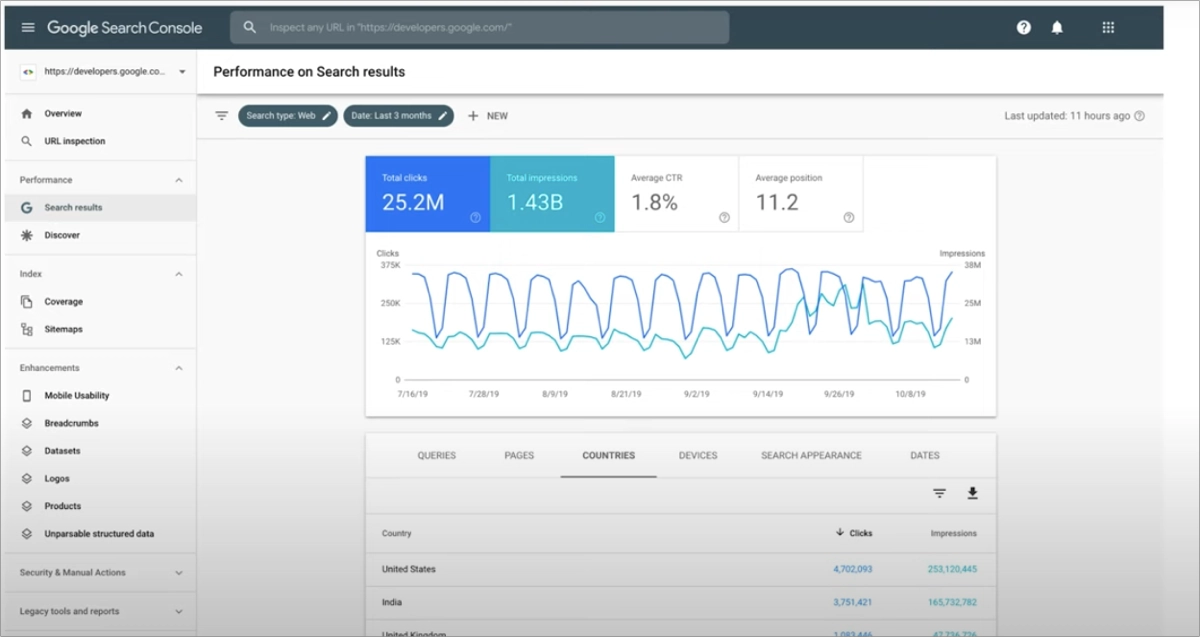Open the URL inspection tool
This screenshot has height=637, width=1200.
73,141
